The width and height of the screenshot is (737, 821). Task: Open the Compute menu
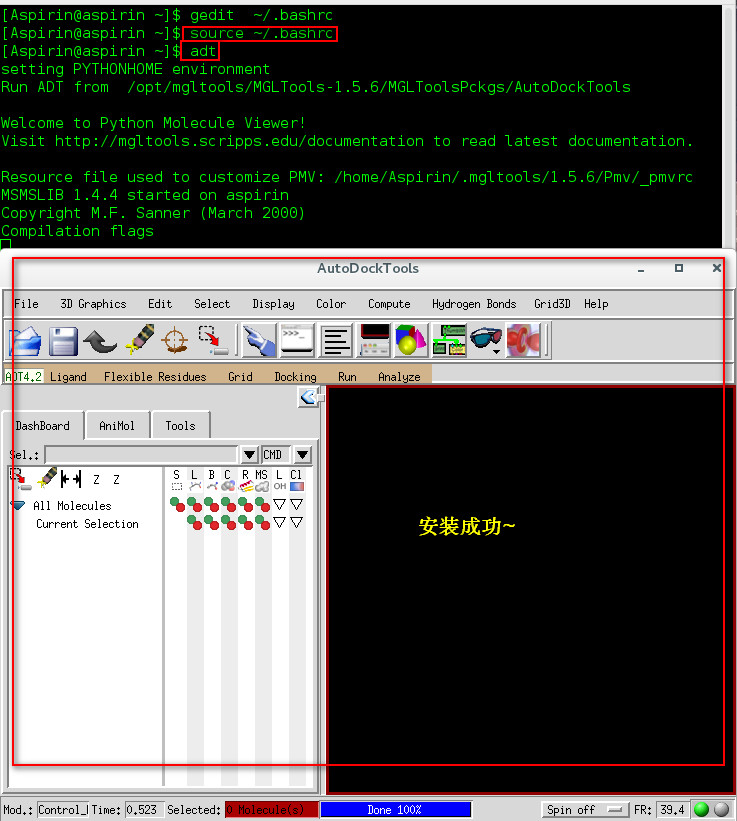(389, 304)
